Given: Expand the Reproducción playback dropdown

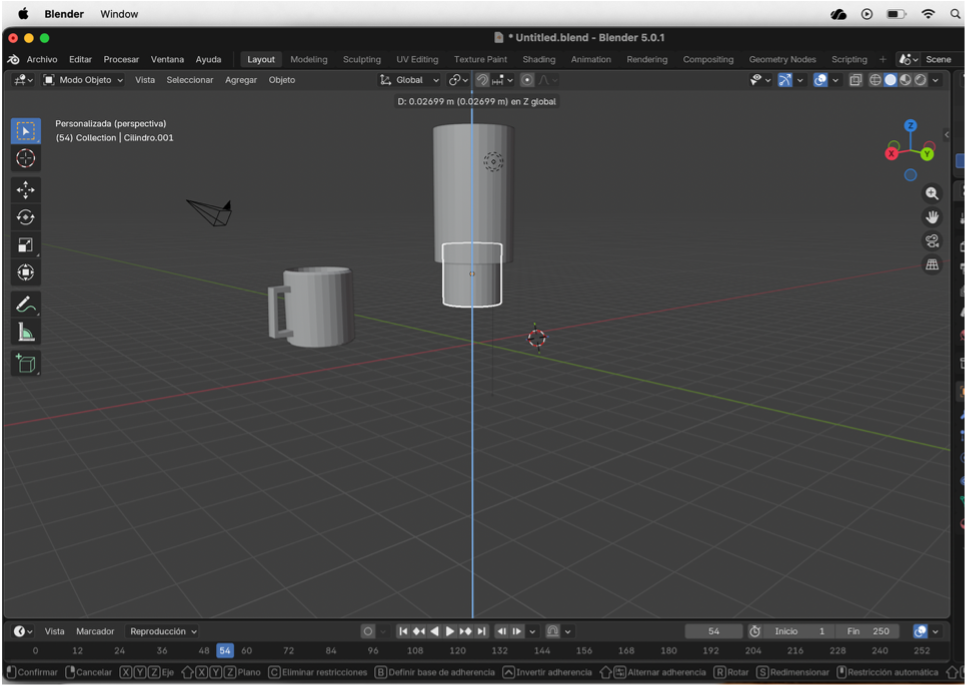Looking at the screenshot, I should tap(164, 631).
